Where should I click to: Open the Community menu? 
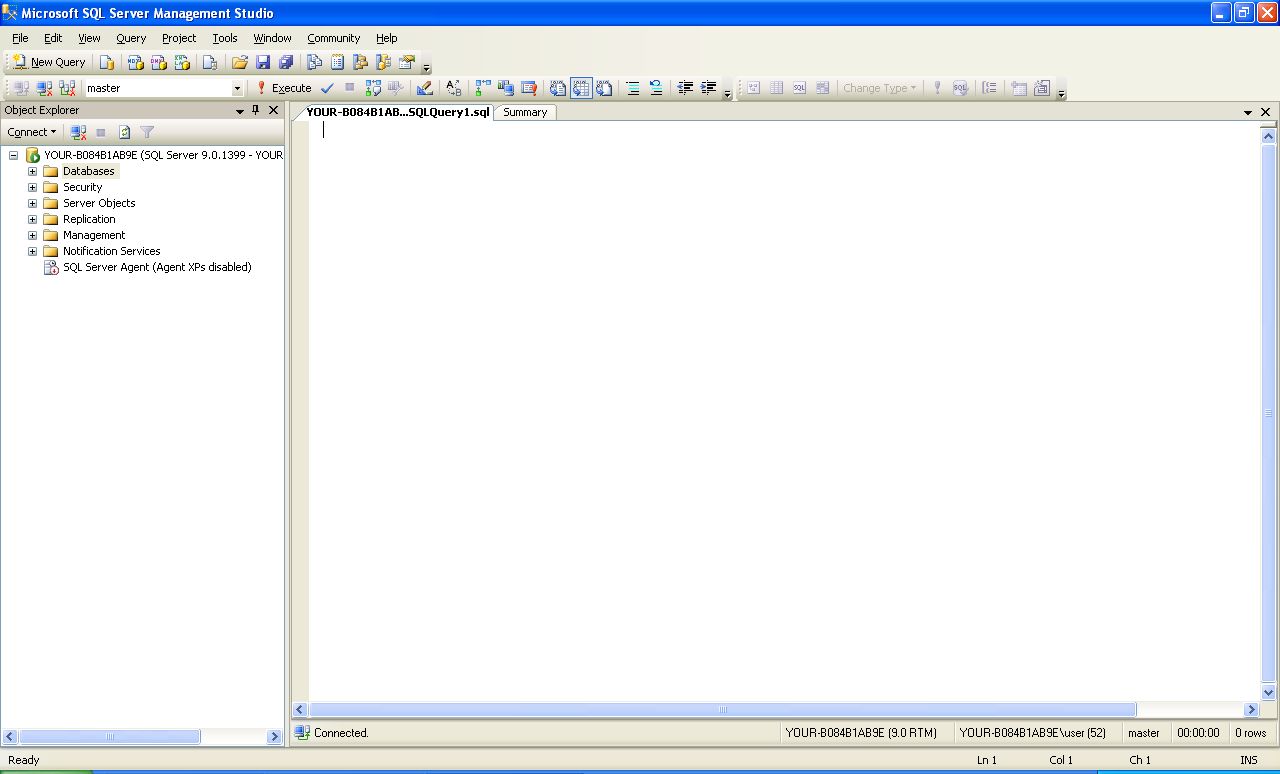click(x=333, y=38)
